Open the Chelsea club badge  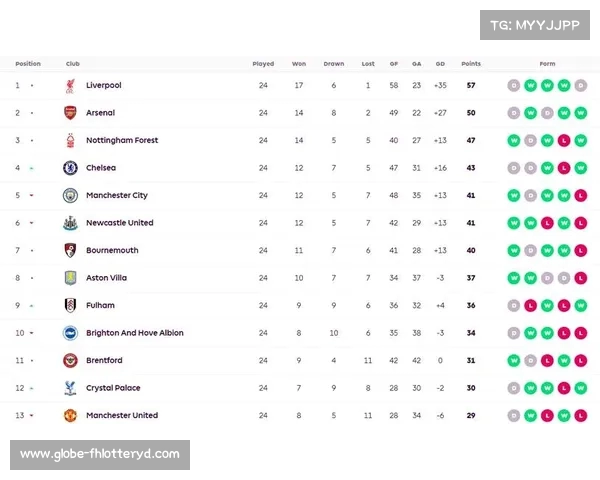70,168
